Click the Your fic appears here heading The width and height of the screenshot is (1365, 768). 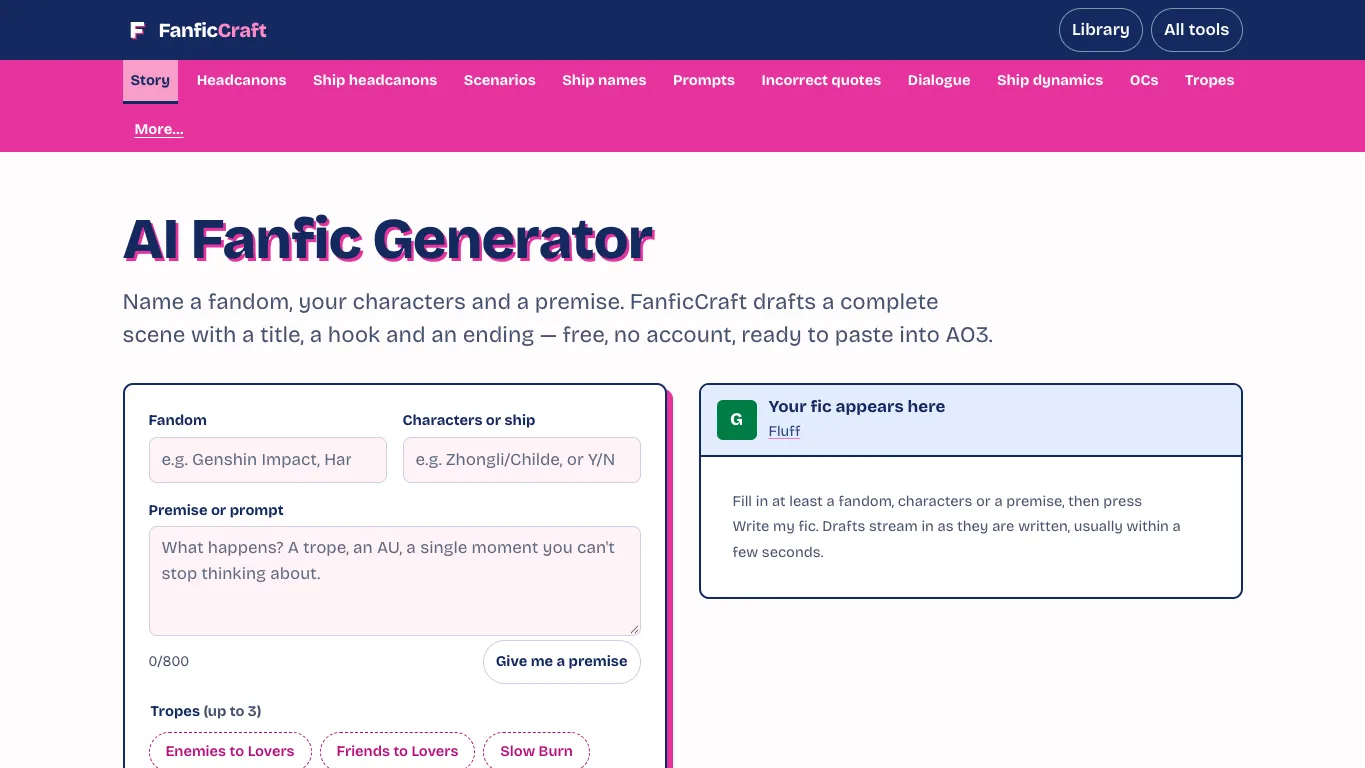856,406
